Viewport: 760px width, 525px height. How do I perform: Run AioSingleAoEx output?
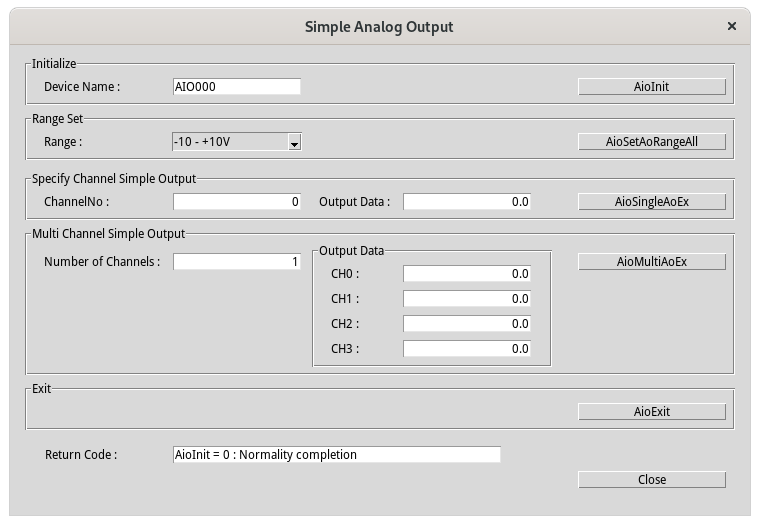point(651,202)
